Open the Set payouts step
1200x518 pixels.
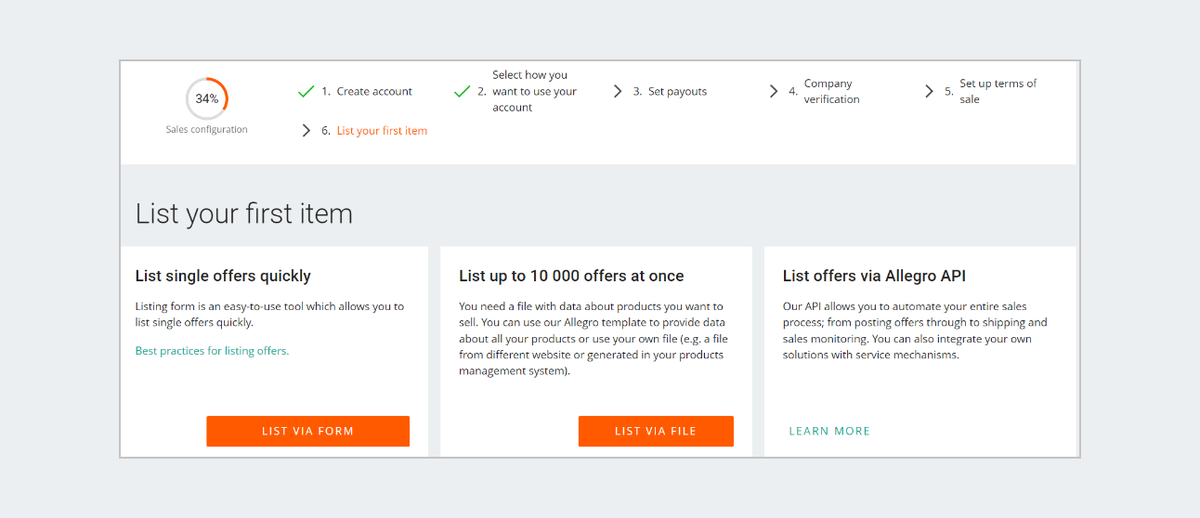pos(677,92)
